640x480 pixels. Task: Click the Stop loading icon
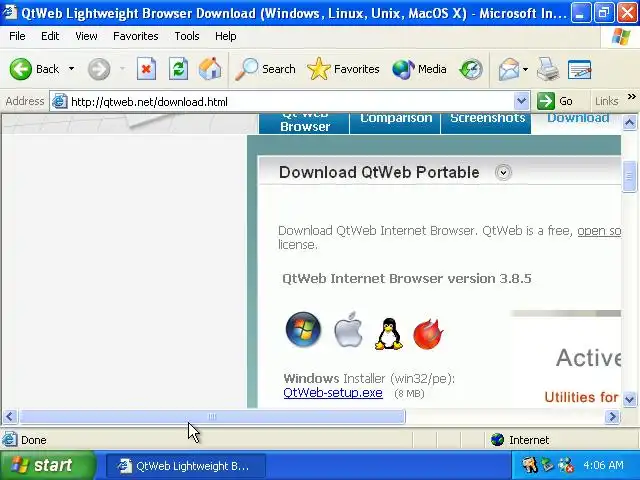click(x=146, y=69)
